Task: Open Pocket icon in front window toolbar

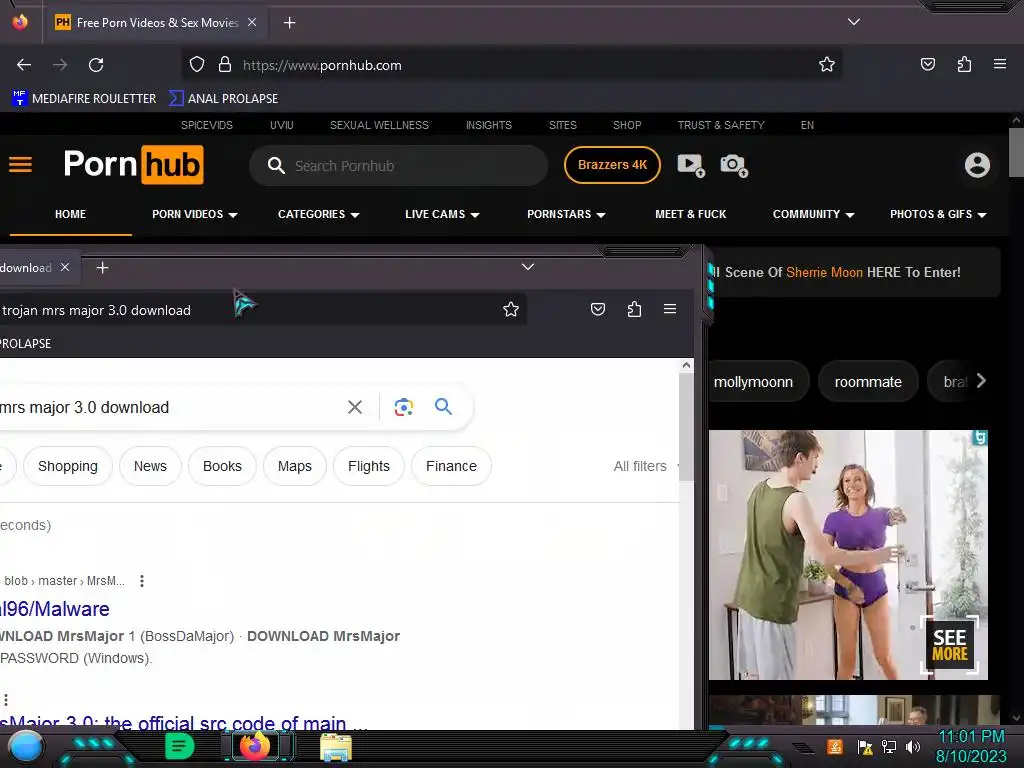Action: pyautogui.click(x=598, y=309)
